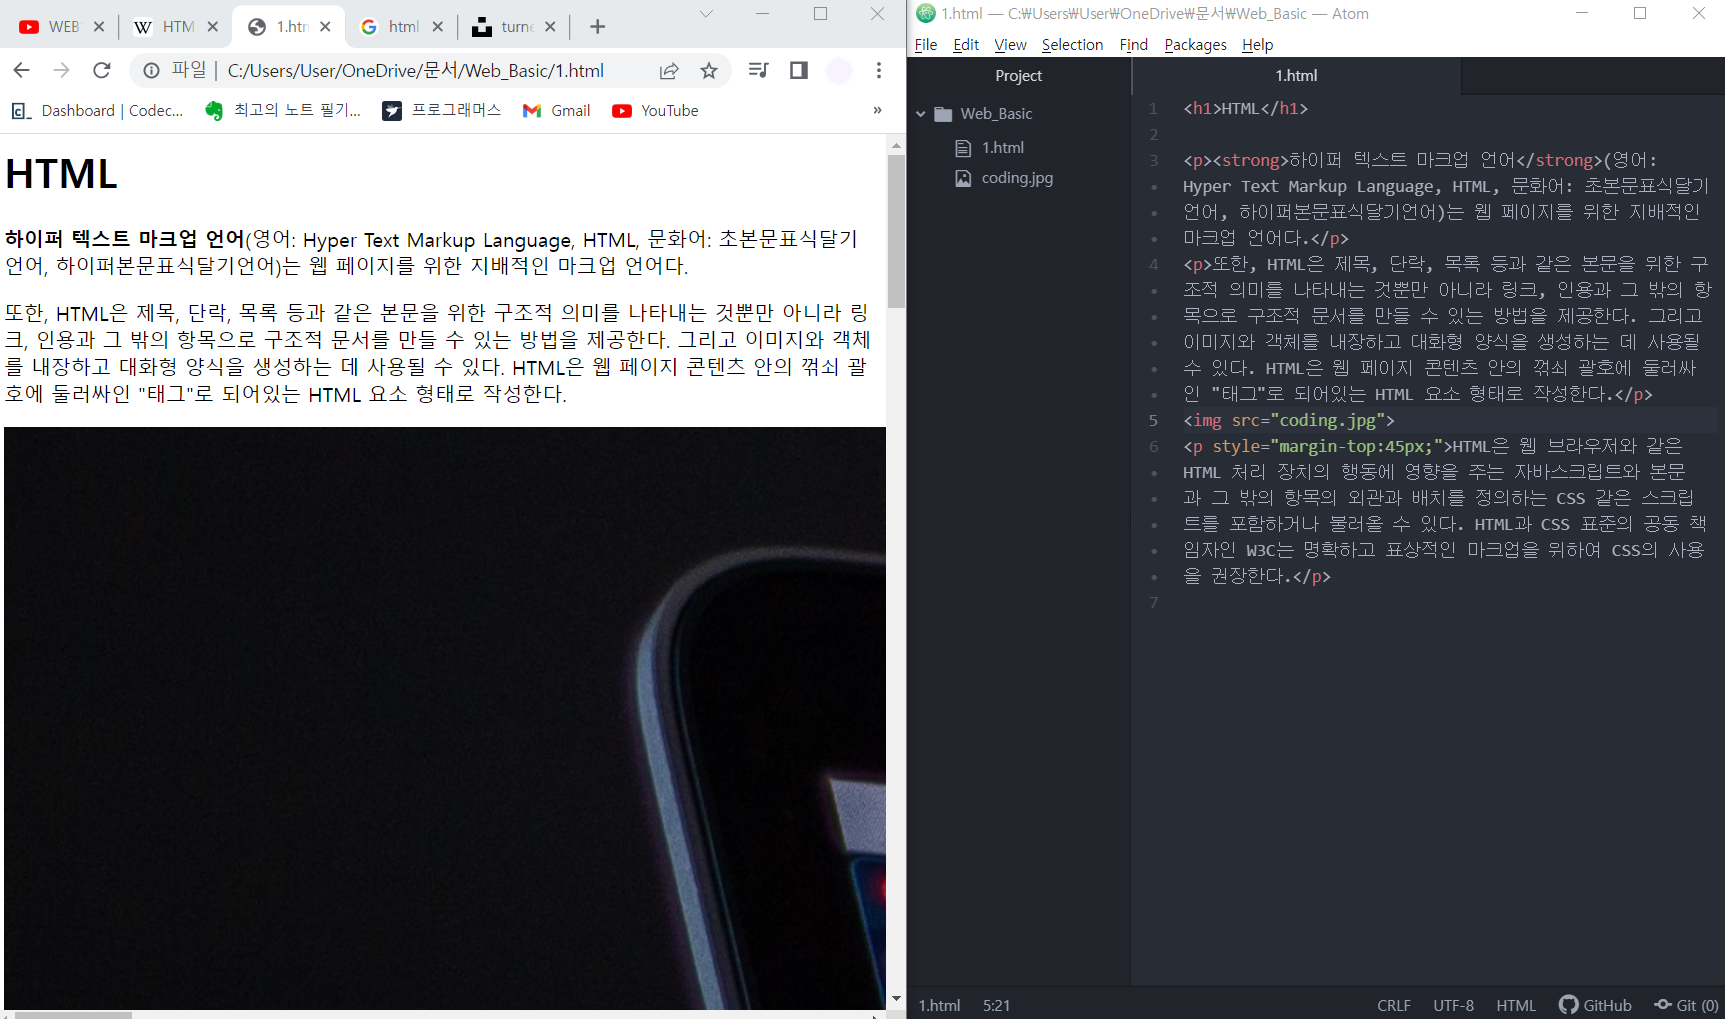1725x1019 pixels.
Task: Change CRLF line ending in status bar
Action: (1393, 1005)
